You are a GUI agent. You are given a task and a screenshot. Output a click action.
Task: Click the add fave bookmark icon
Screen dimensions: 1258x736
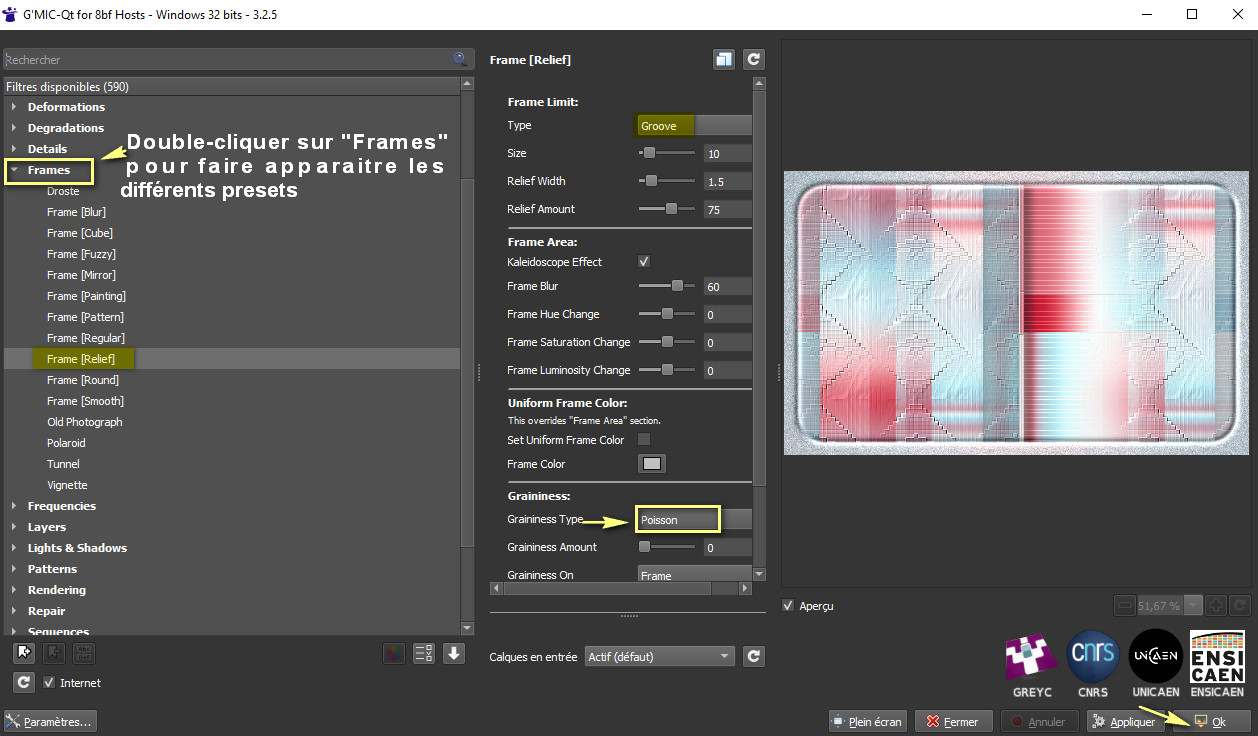(25, 653)
